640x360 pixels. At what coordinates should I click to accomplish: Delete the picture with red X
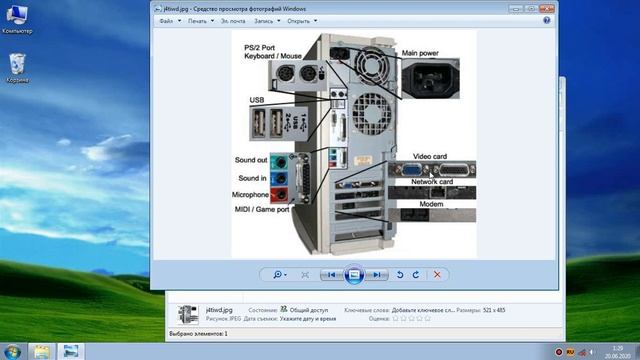[437, 275]
